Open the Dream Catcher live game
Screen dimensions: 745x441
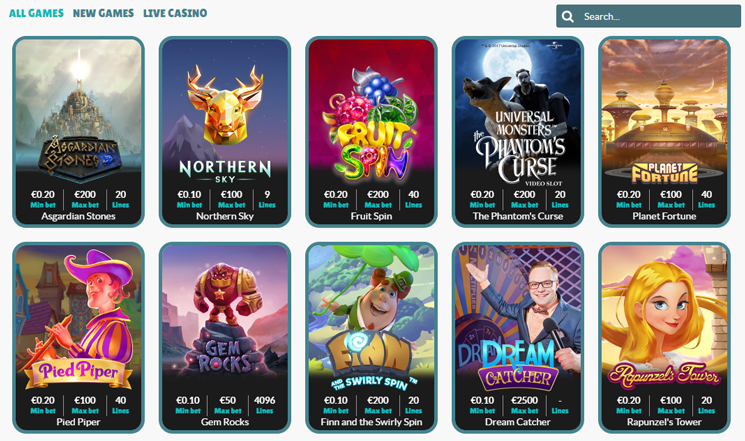pos(518,337)
